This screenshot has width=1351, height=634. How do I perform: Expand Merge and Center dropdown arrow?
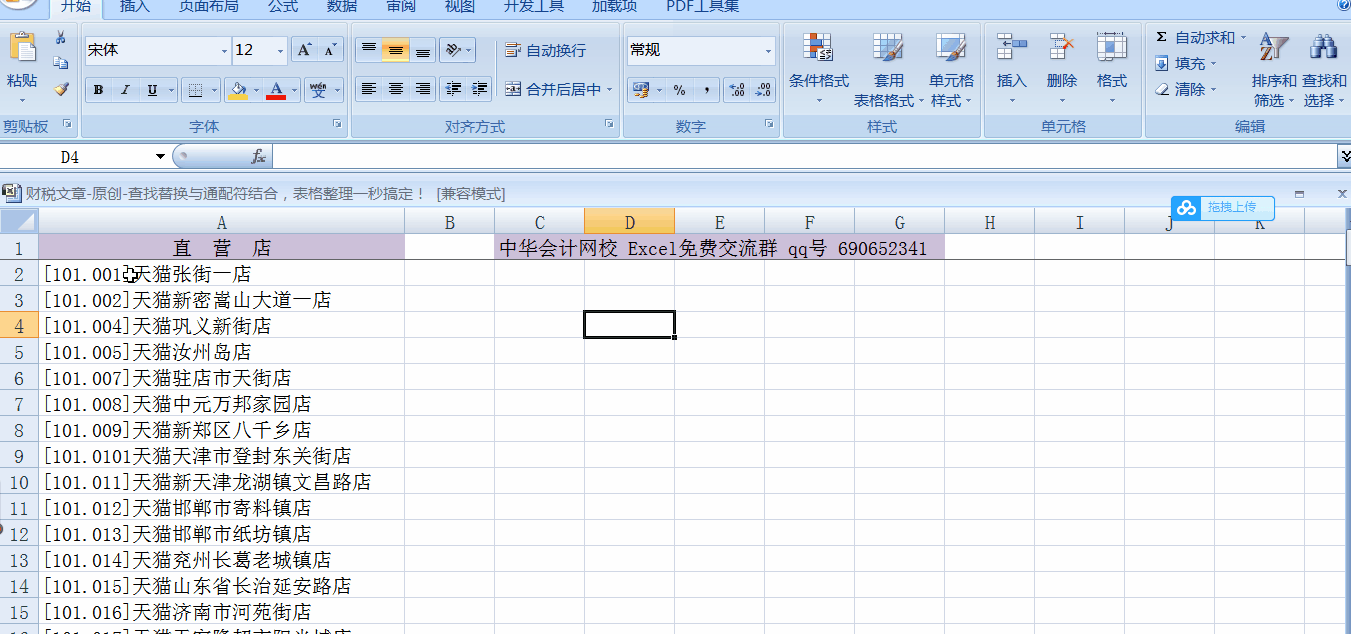tap(609, 90)
